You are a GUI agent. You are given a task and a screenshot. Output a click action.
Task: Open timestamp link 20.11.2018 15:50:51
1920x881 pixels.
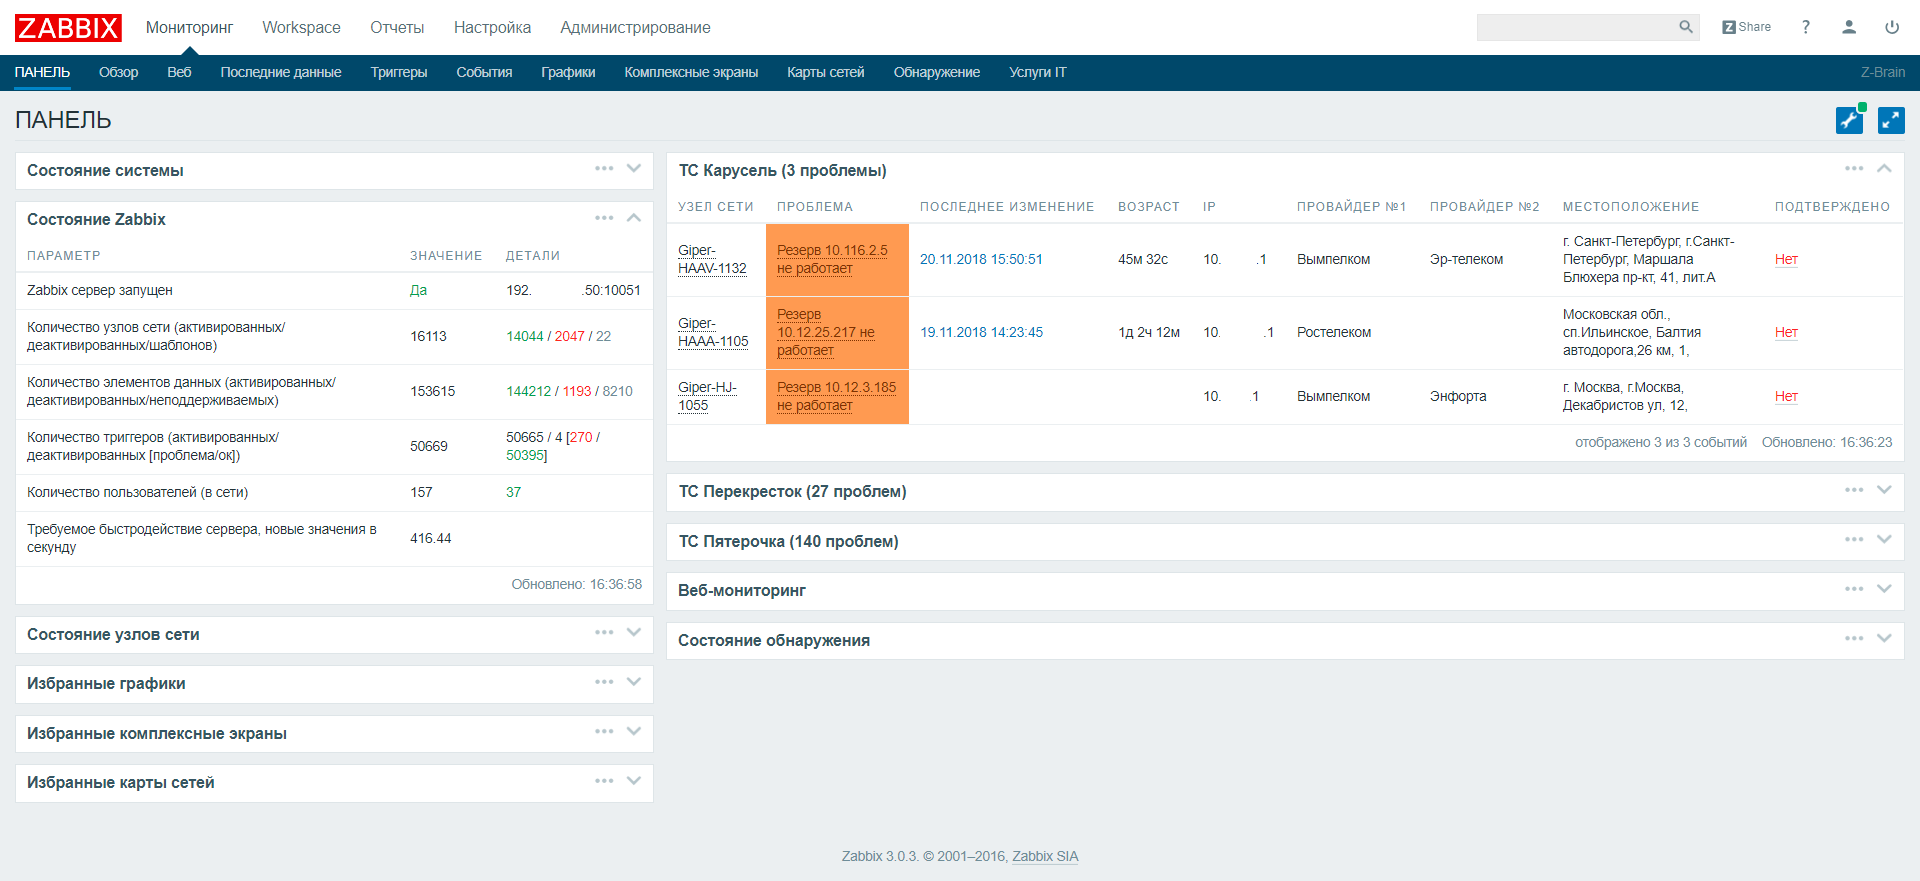pos(981,259)
